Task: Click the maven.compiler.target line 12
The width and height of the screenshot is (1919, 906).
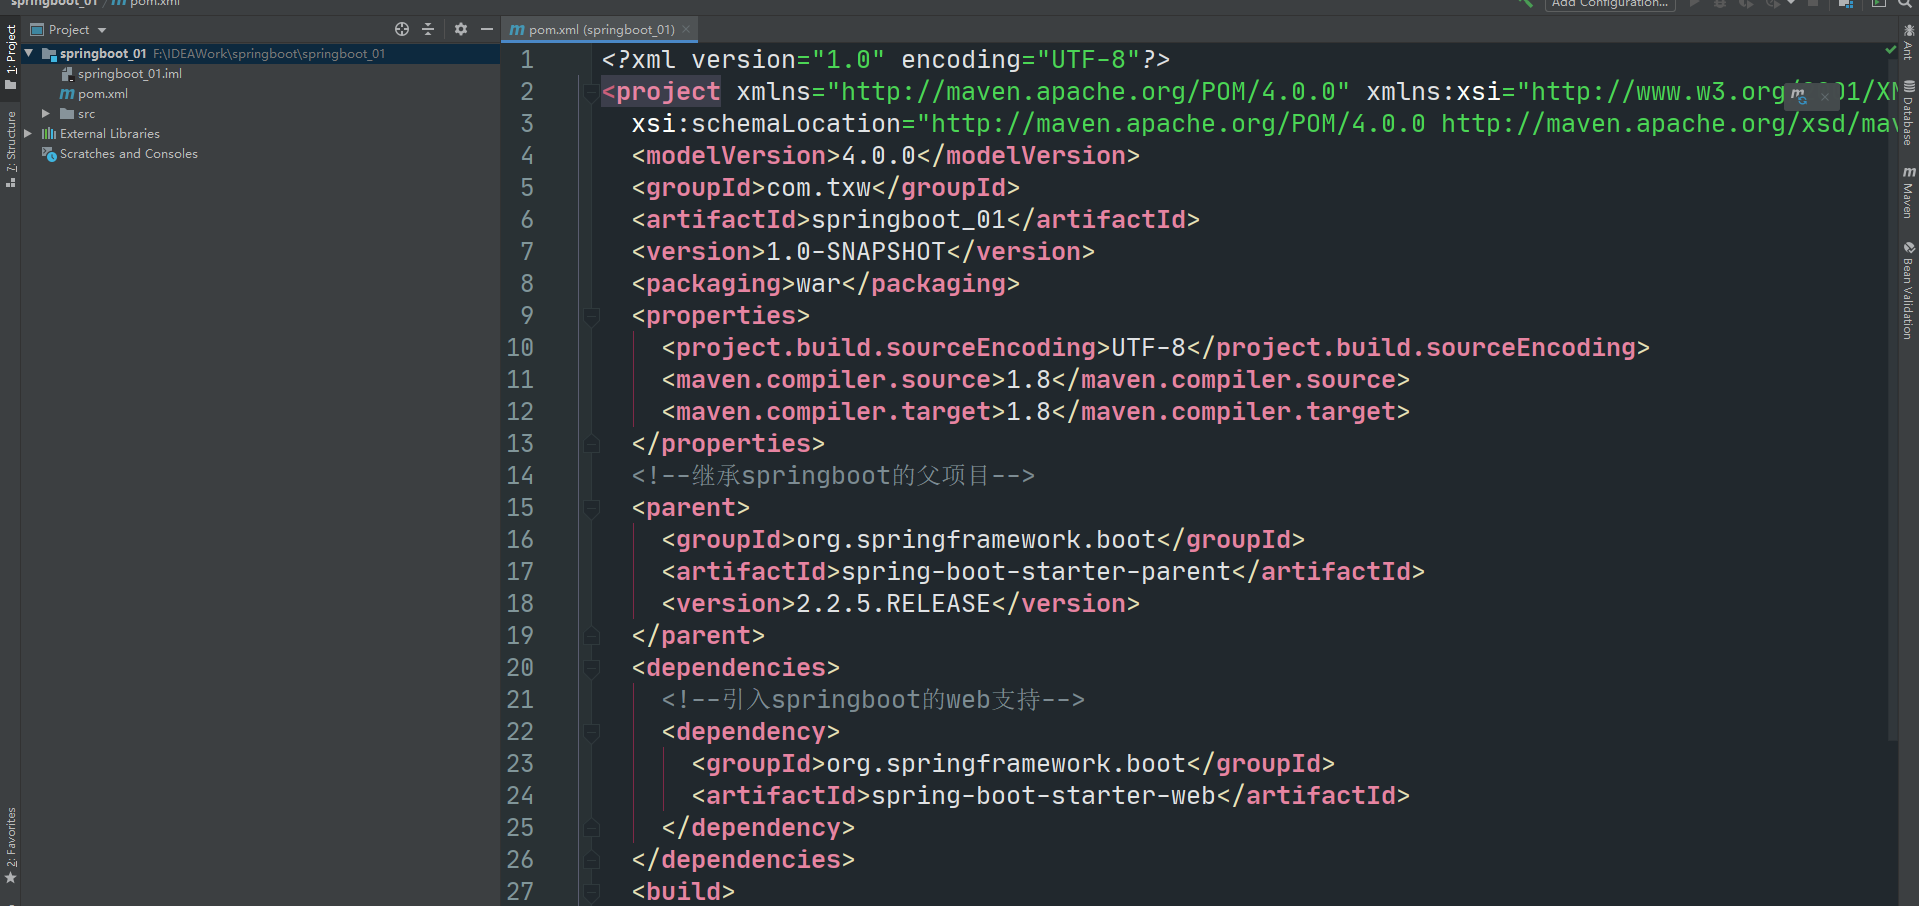Action: click(1035, 412)
